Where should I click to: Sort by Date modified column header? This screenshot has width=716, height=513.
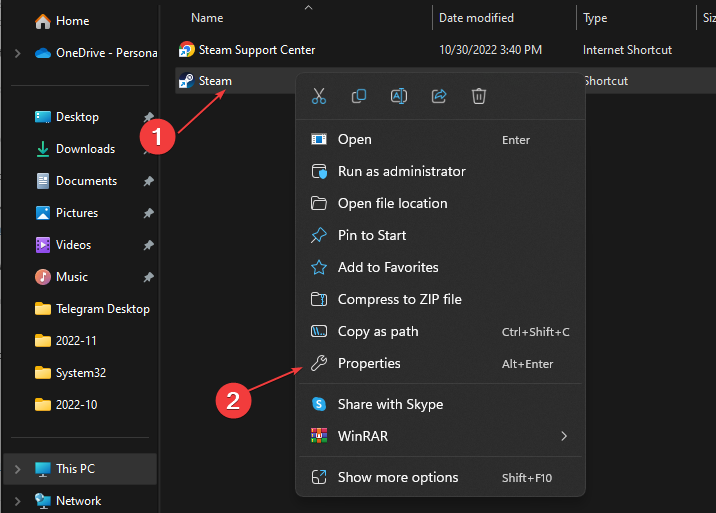pos(476,18)
